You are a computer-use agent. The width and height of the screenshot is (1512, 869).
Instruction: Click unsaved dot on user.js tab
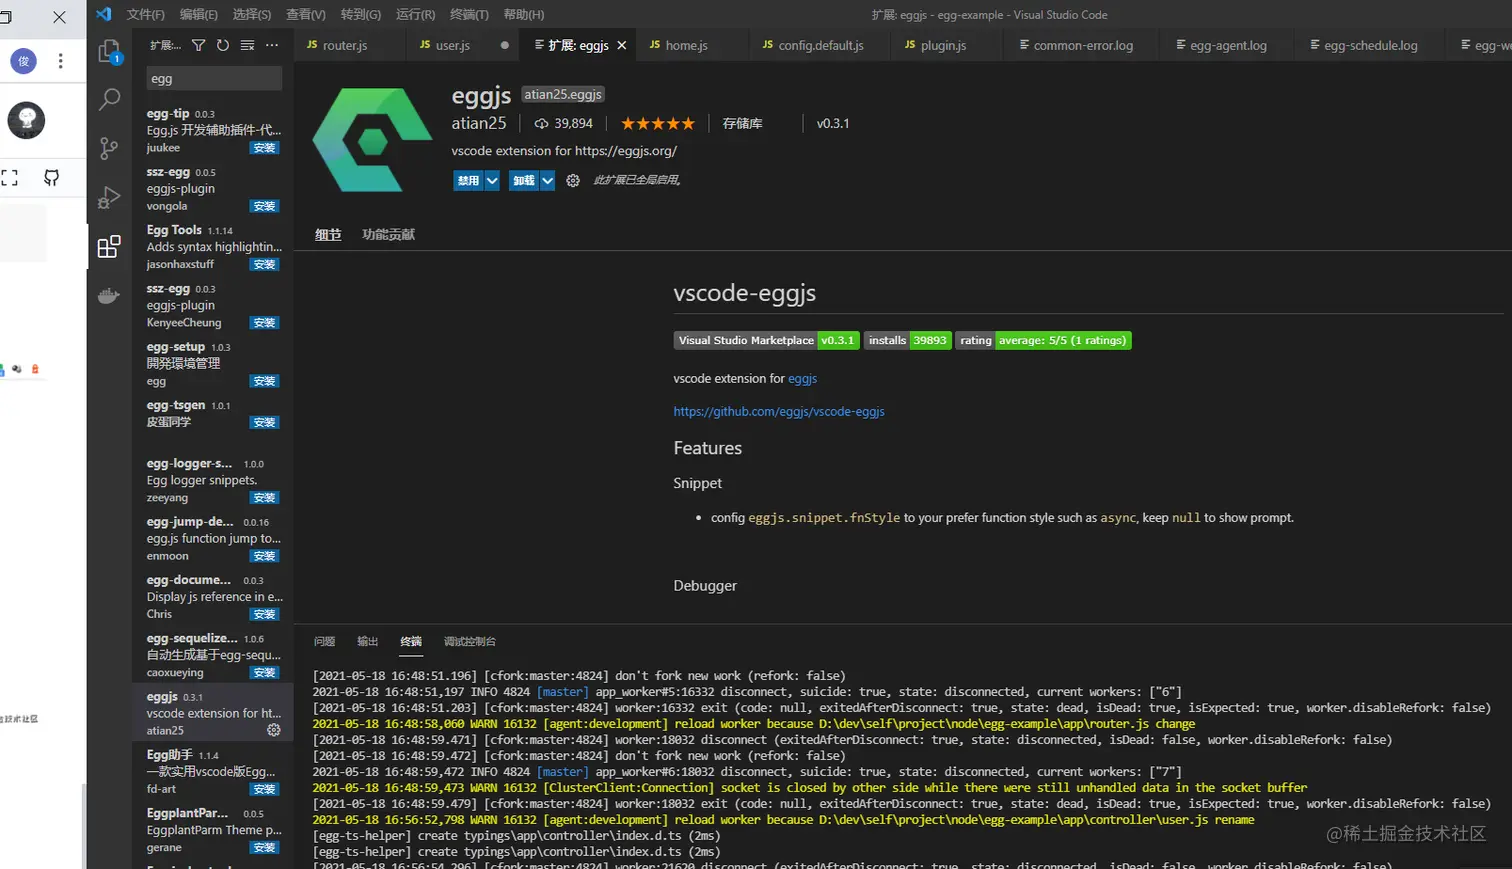[x=504, y=45]
